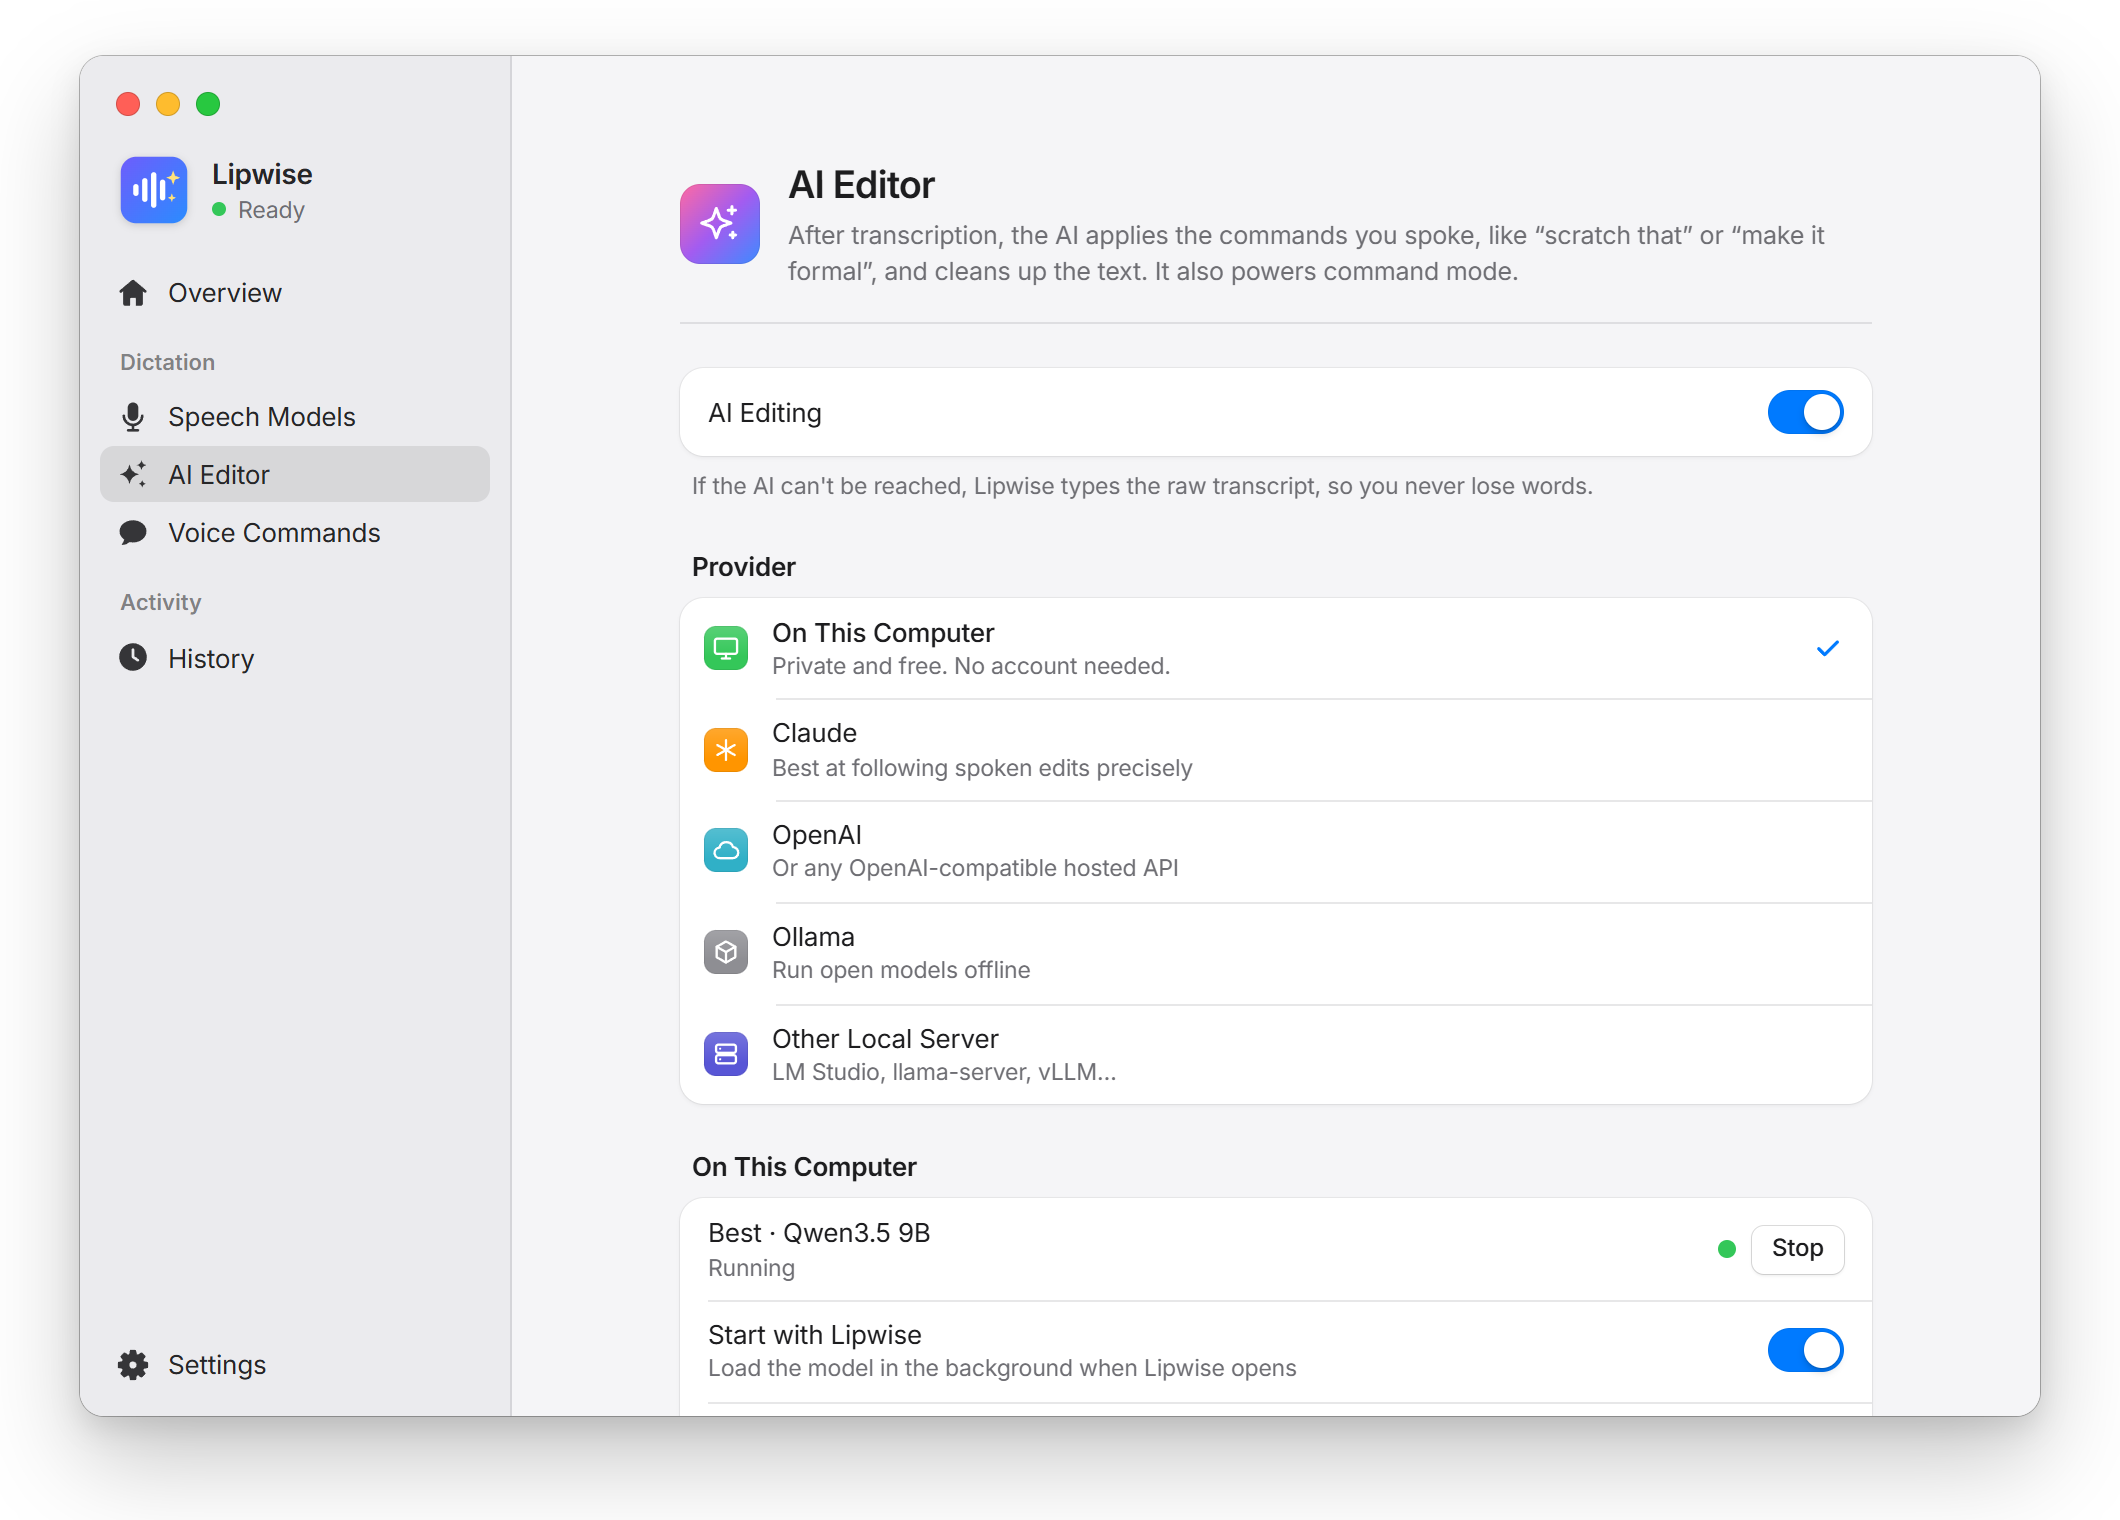
Task: Choose Ollama as the provider
Action: (x=1276, y=954)
